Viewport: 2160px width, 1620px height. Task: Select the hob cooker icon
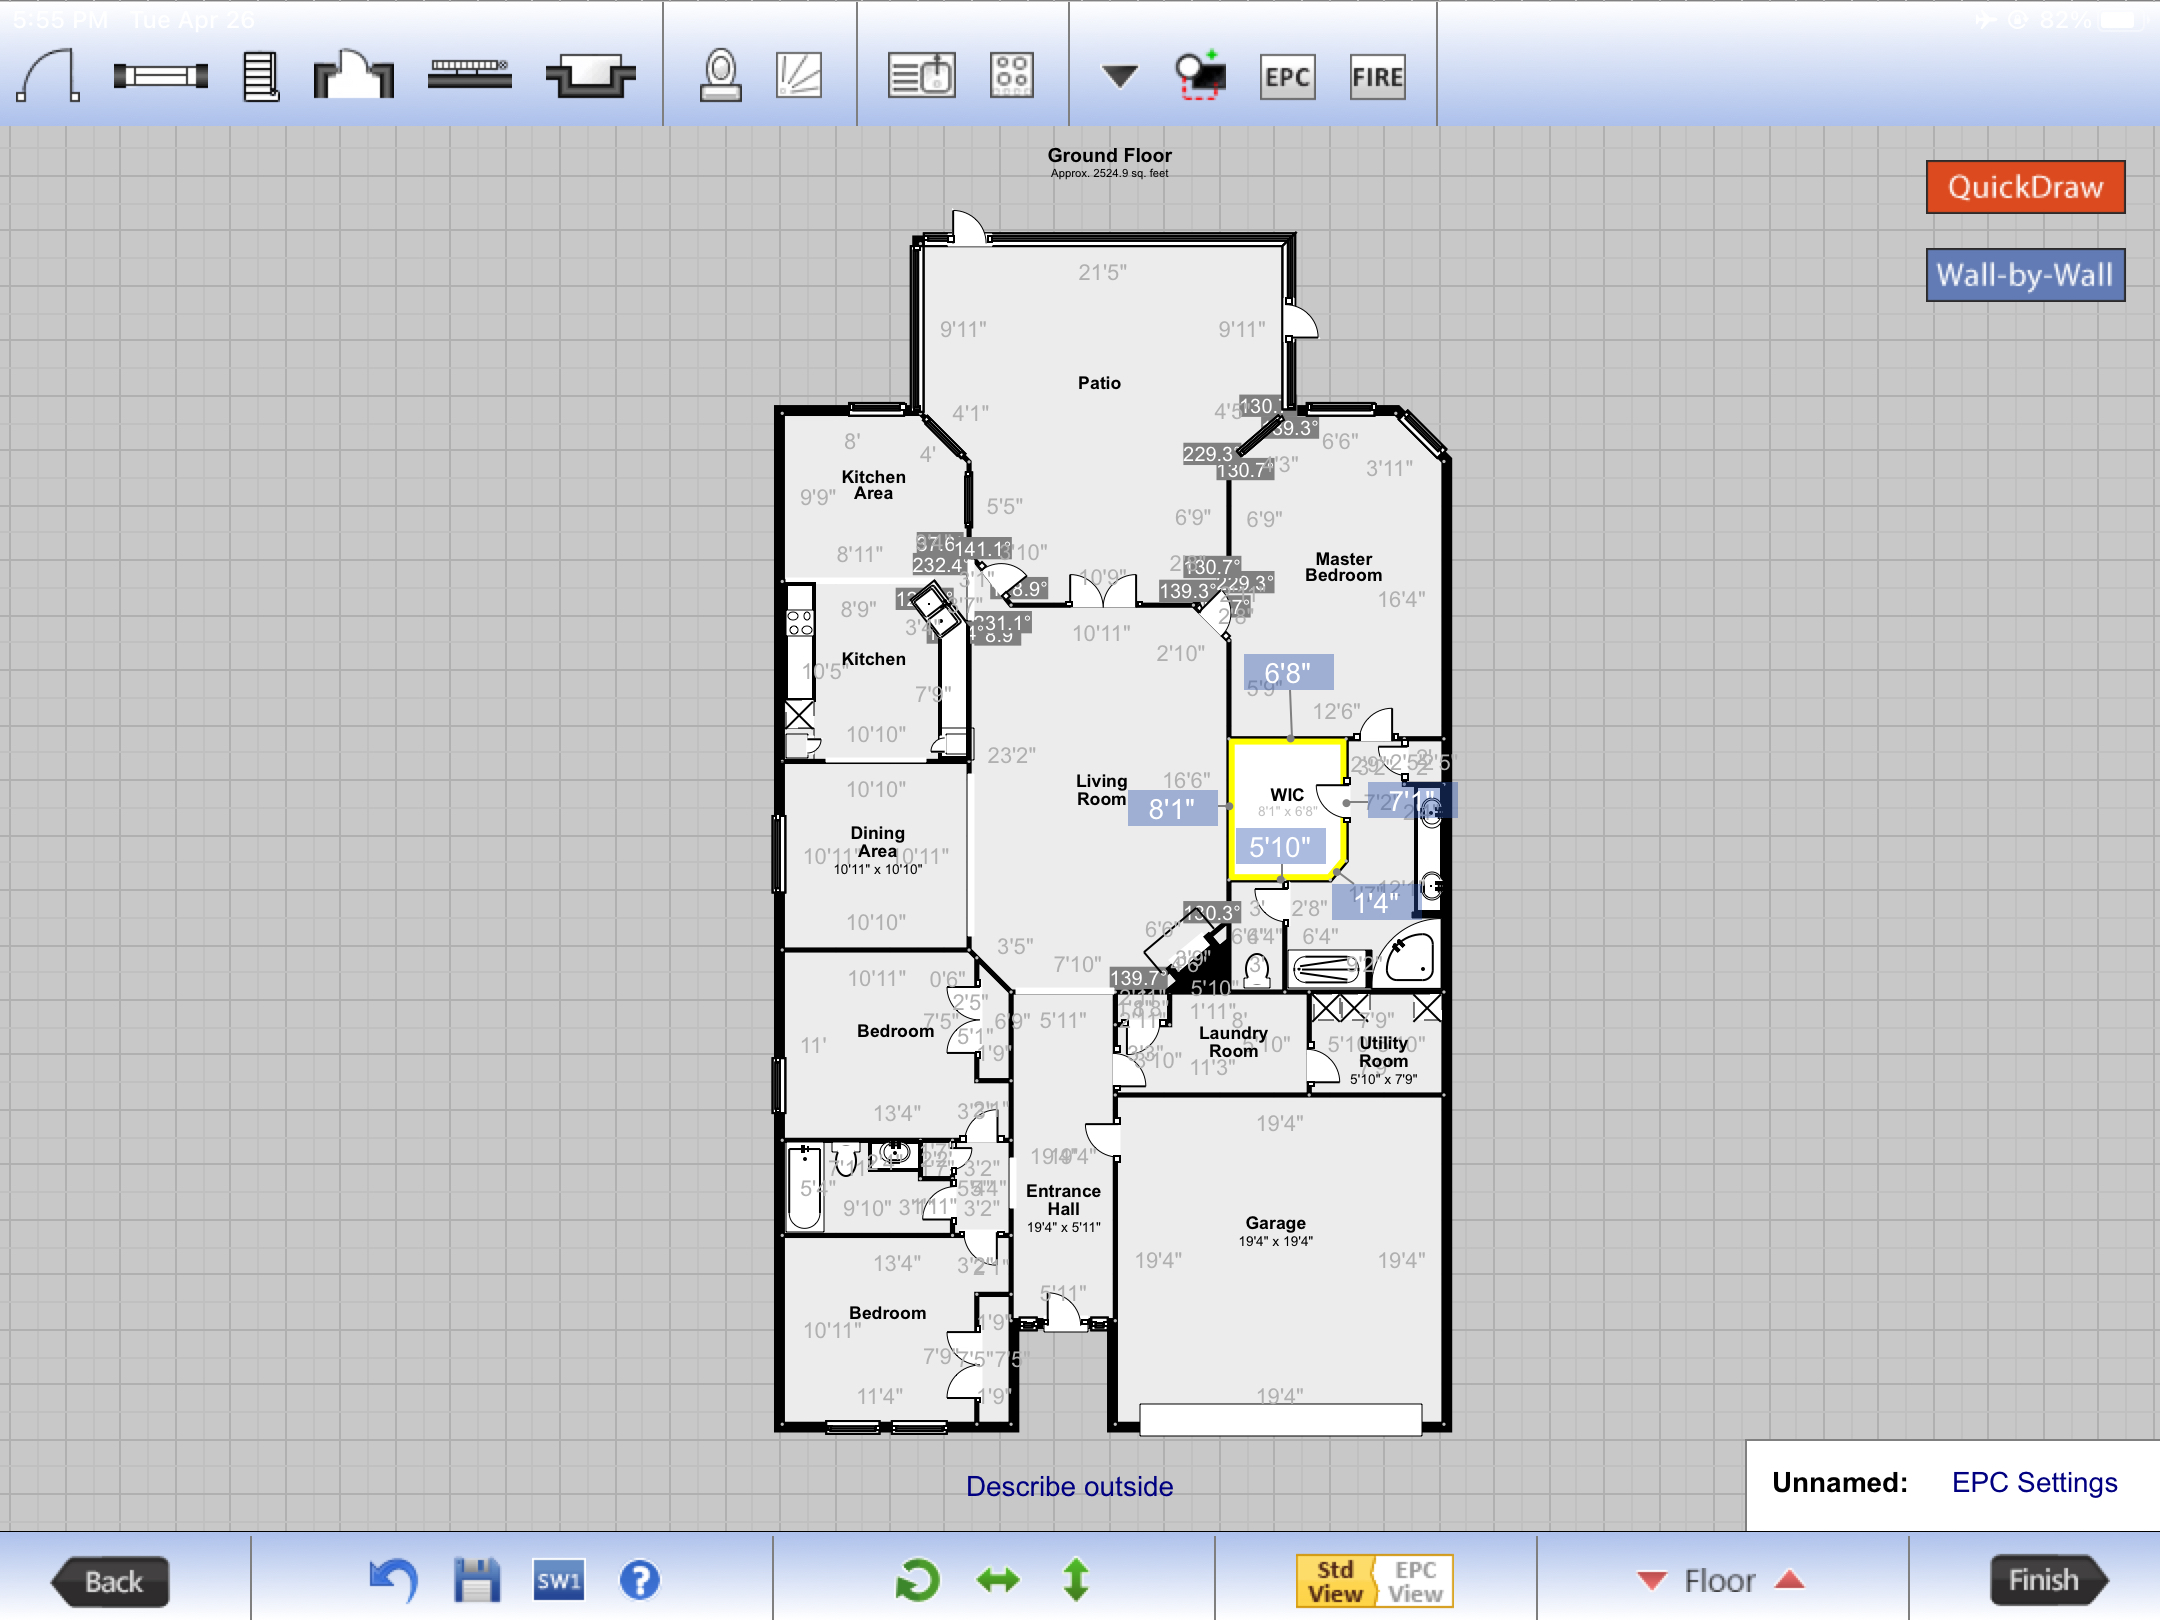[1011, 76]
